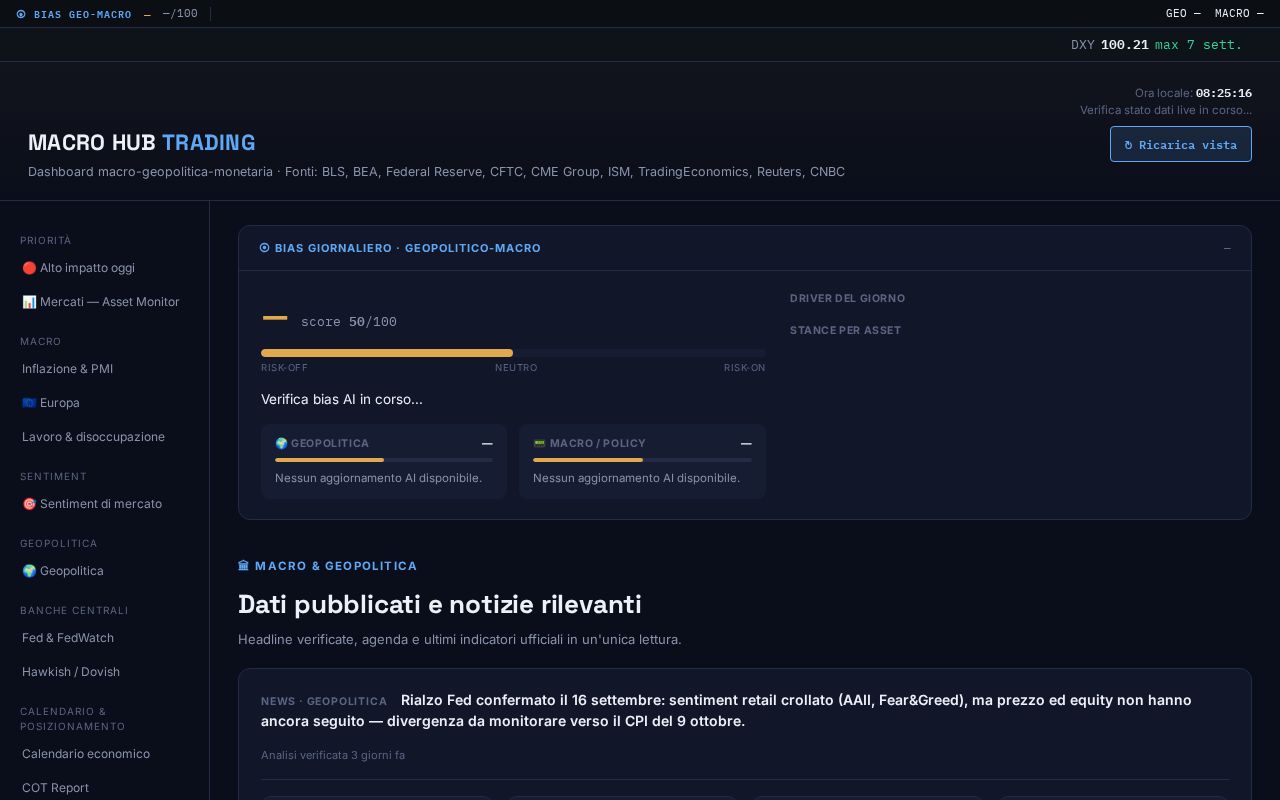Image resolution: width=1280 pixels, height=800 pixels.
Task: Open Alto impatto oggi section
Action: [x=104, y=268]
